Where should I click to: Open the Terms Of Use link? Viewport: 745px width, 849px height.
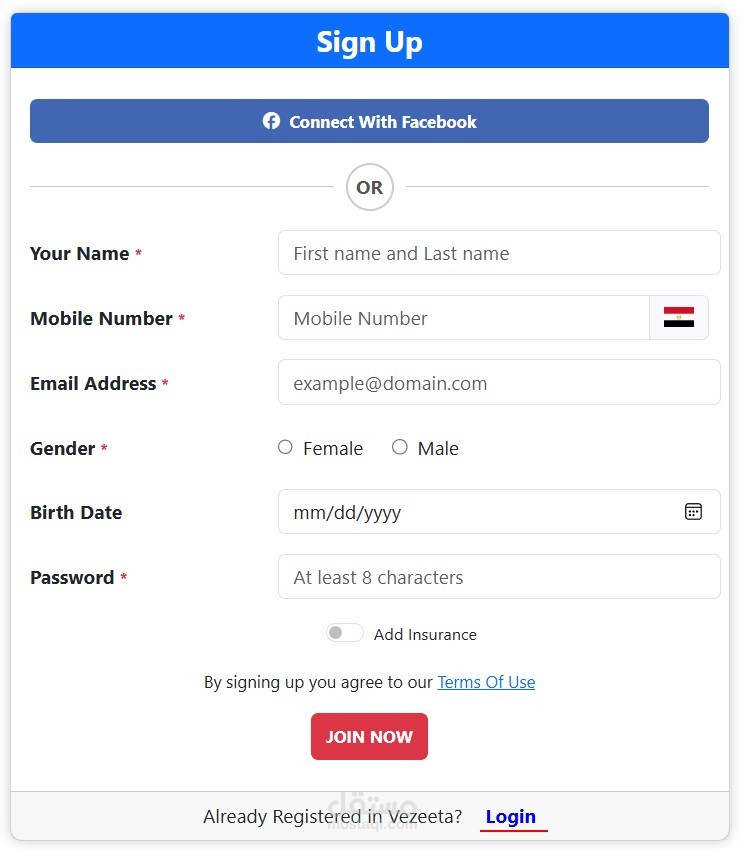486,682
